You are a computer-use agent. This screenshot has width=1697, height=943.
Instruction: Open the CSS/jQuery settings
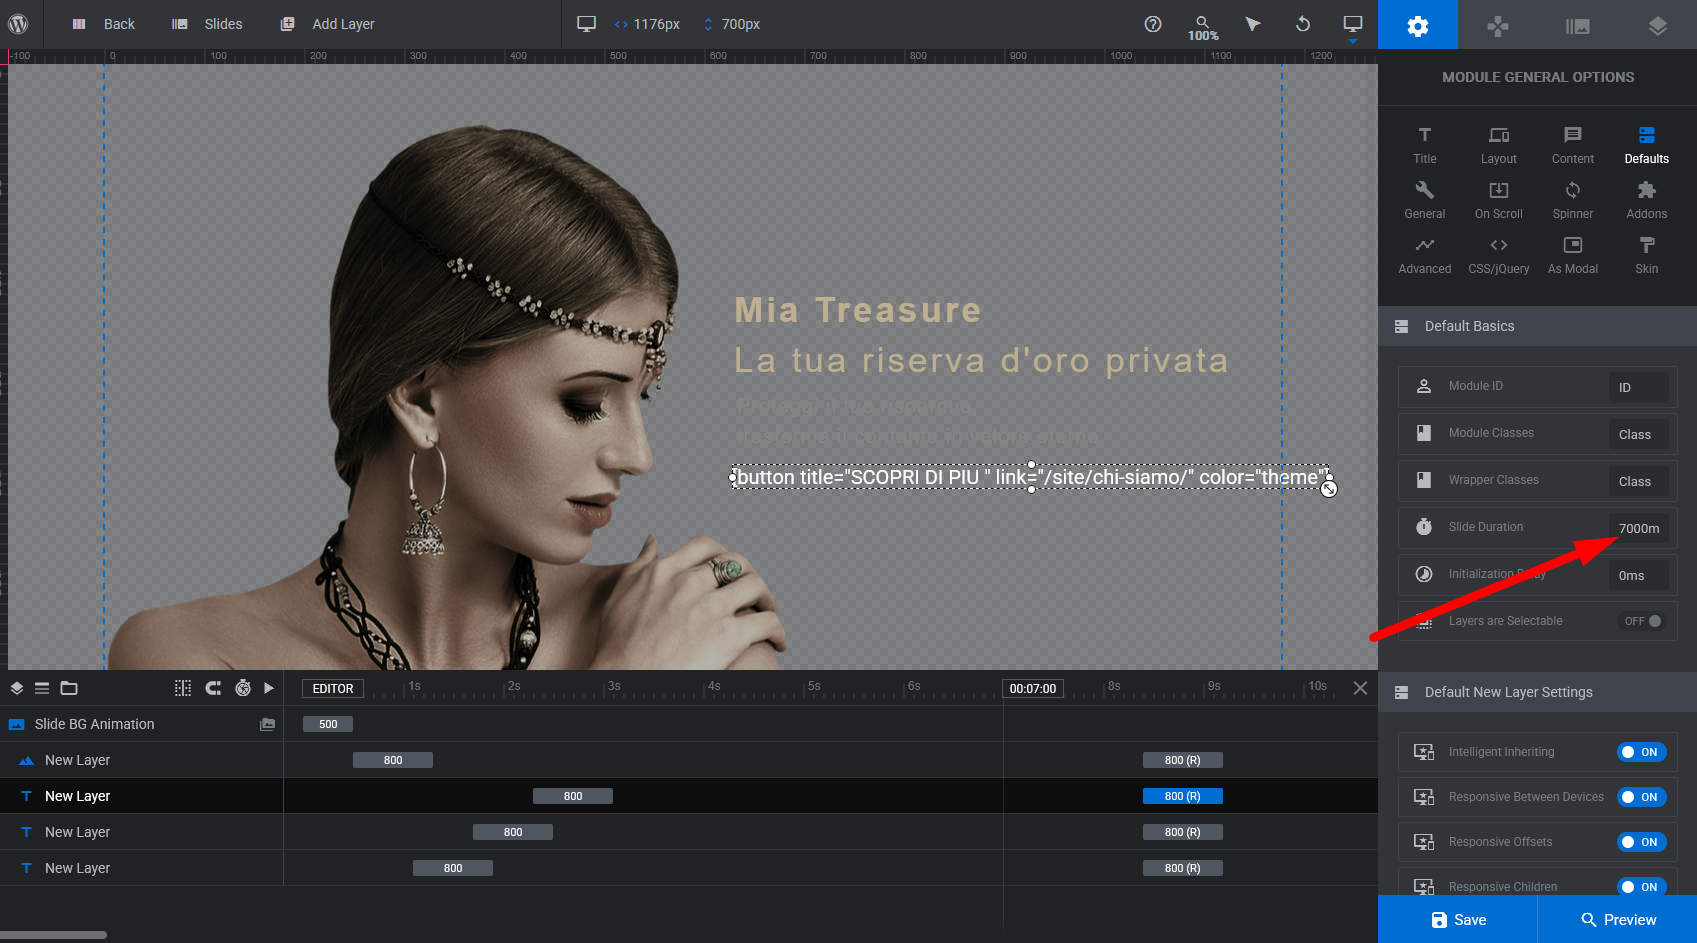pyautogui.click(x=1498, y=255)
